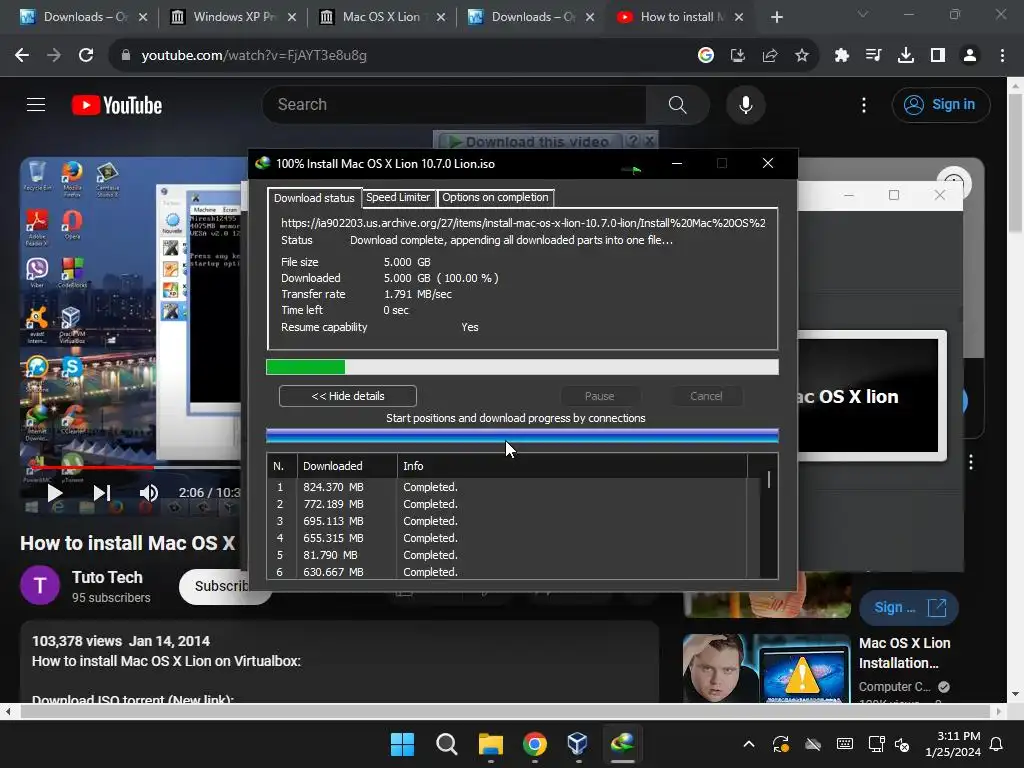Search with voice microphone
This screenshot has height=768, width=1024.
coord(745,104)
